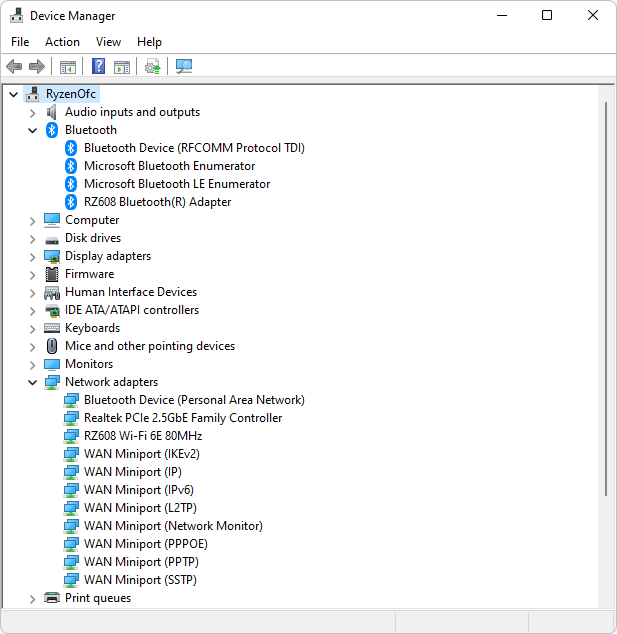Maximize the Device Manager window
This screenshot has height=634, width=617.
(x=547, y=15)
